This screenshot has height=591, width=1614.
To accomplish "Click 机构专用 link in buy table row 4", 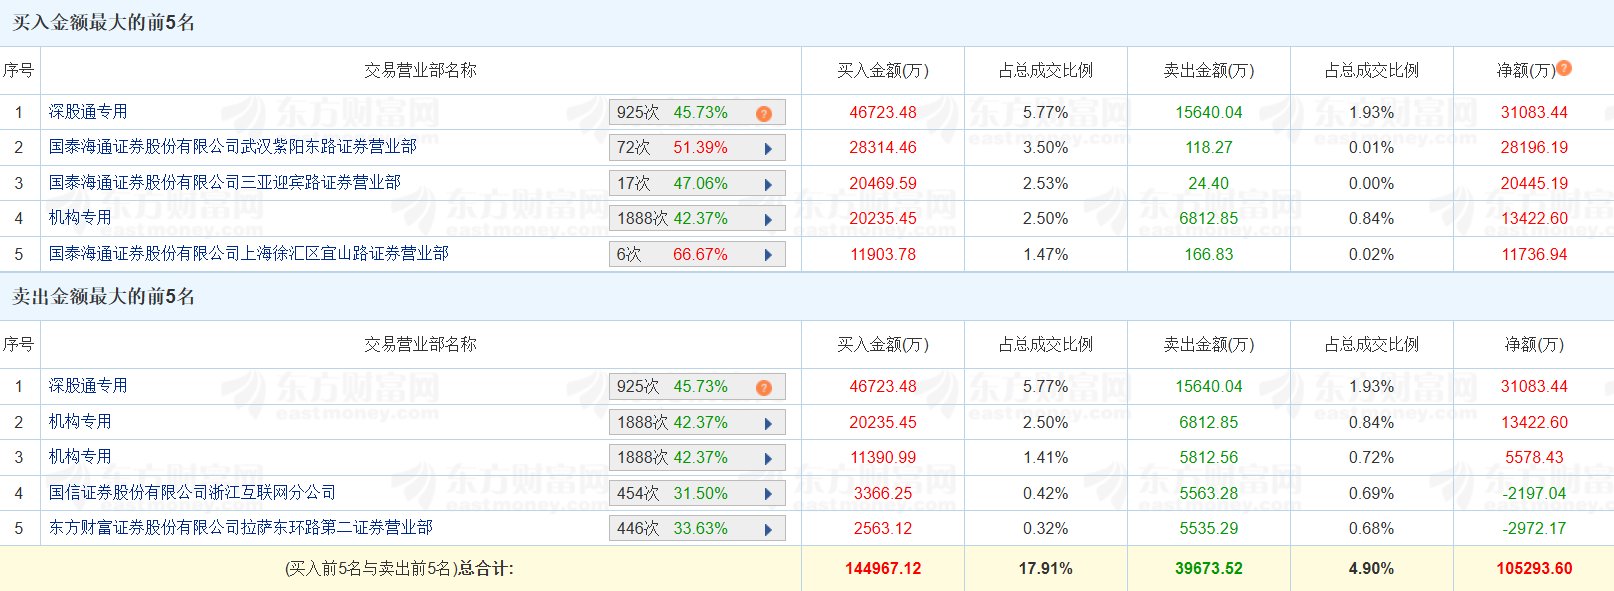I will (x=80, y=217).
